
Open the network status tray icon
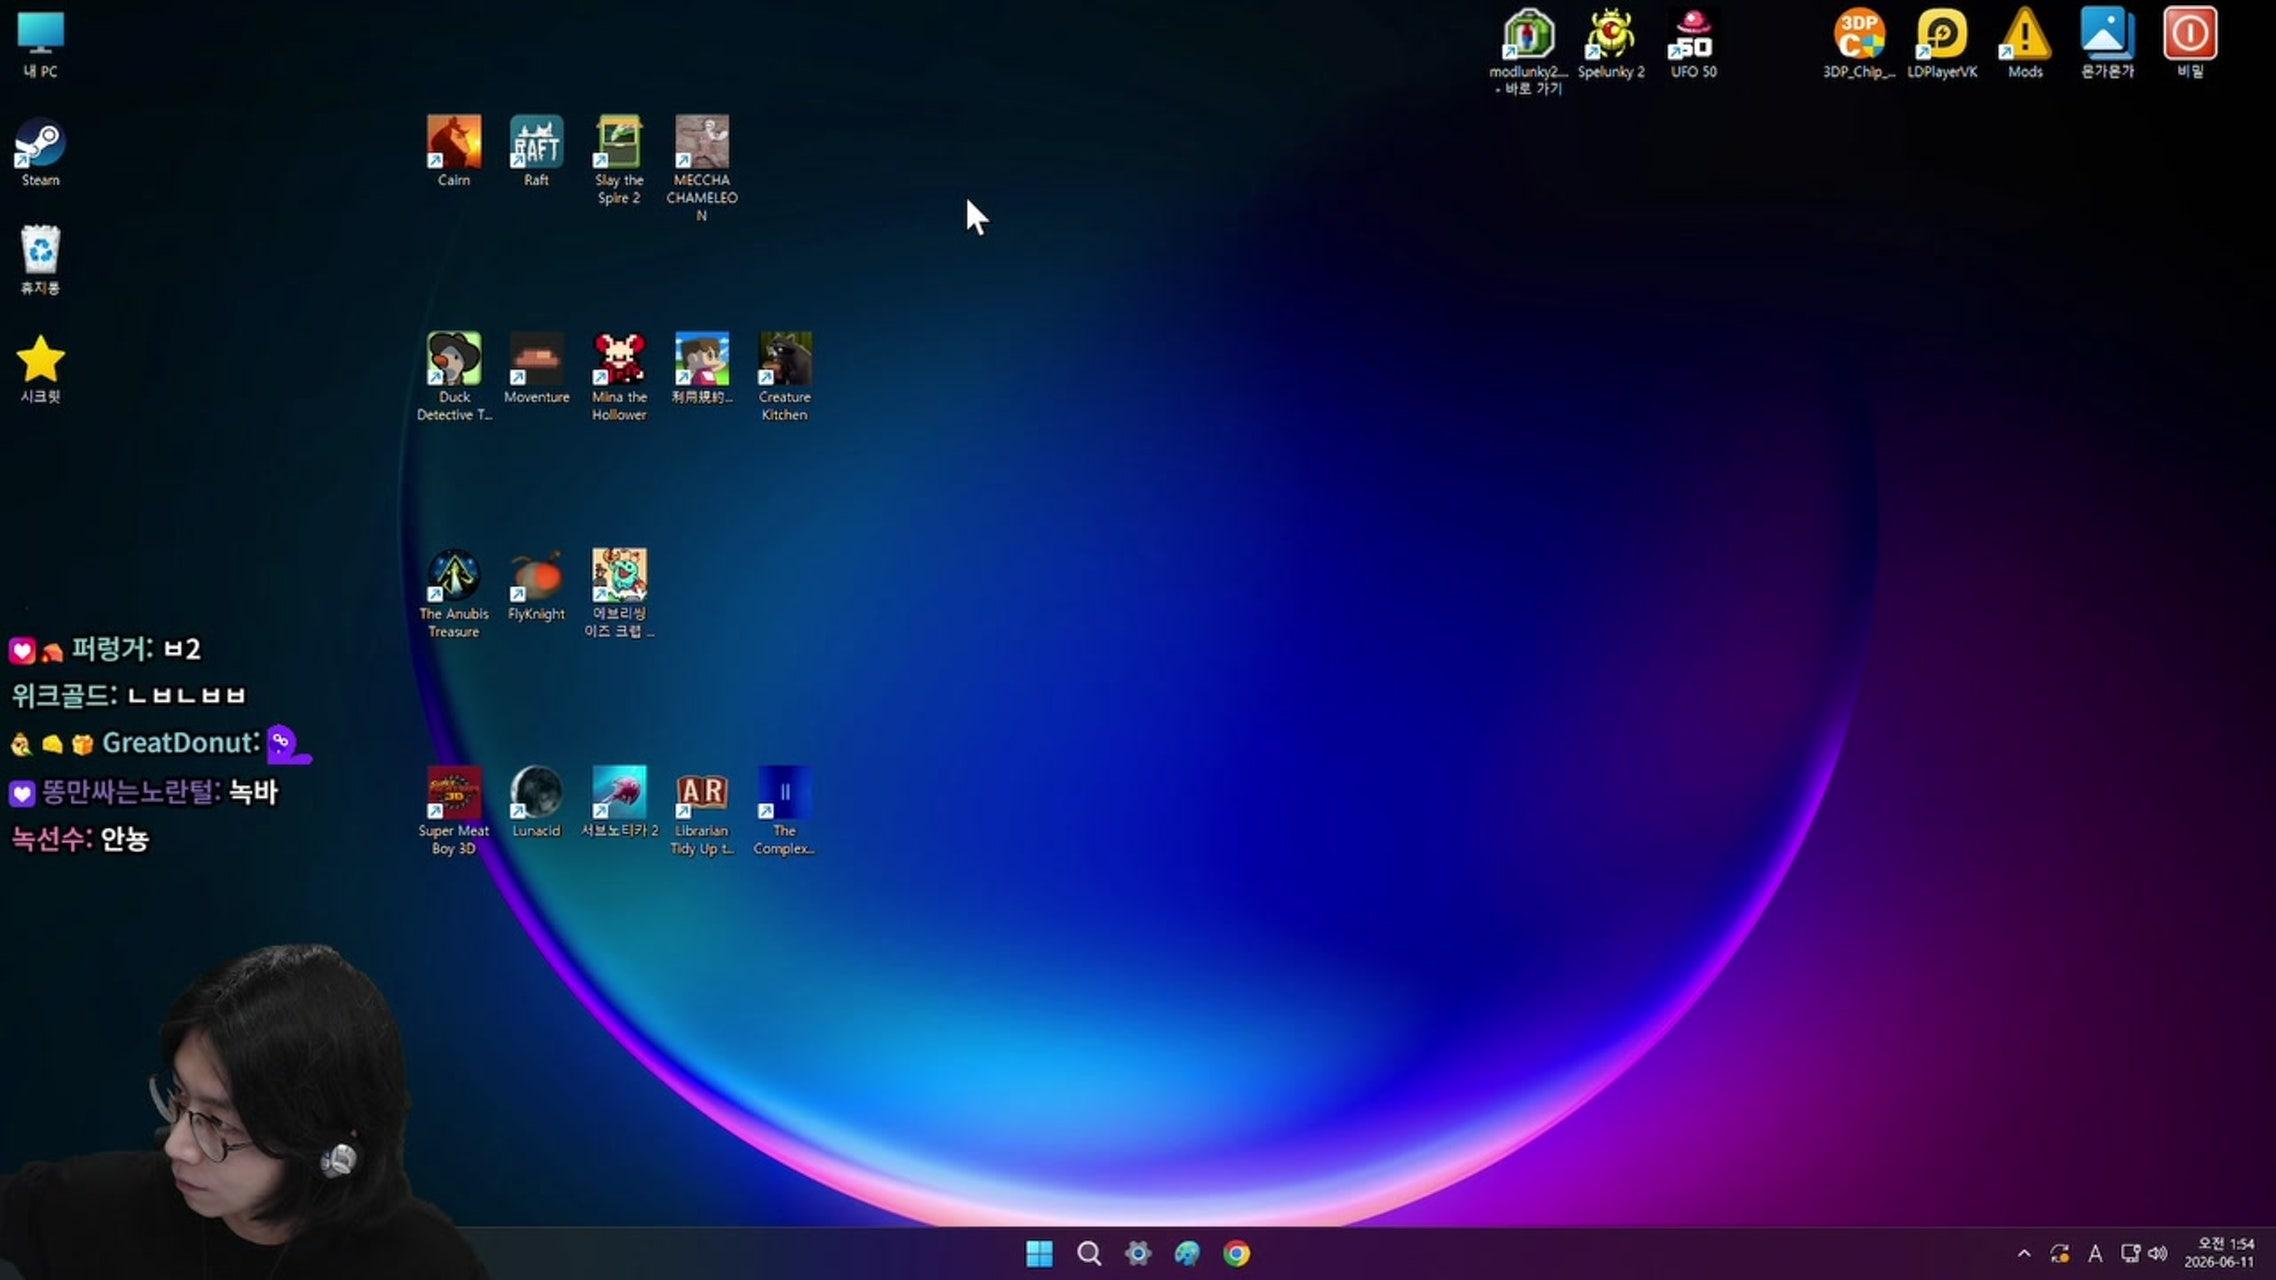pos(2130,1253)
